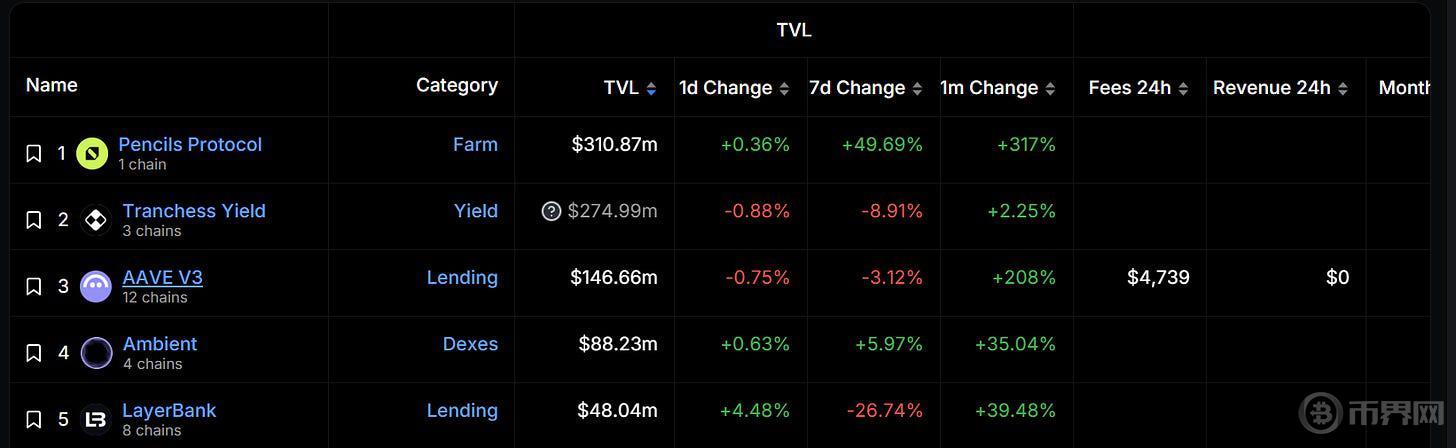This screenshot has width=1456, height=448.
Task: Toggle bookmark for AAVE V3
Action: [x=34, y=287]
